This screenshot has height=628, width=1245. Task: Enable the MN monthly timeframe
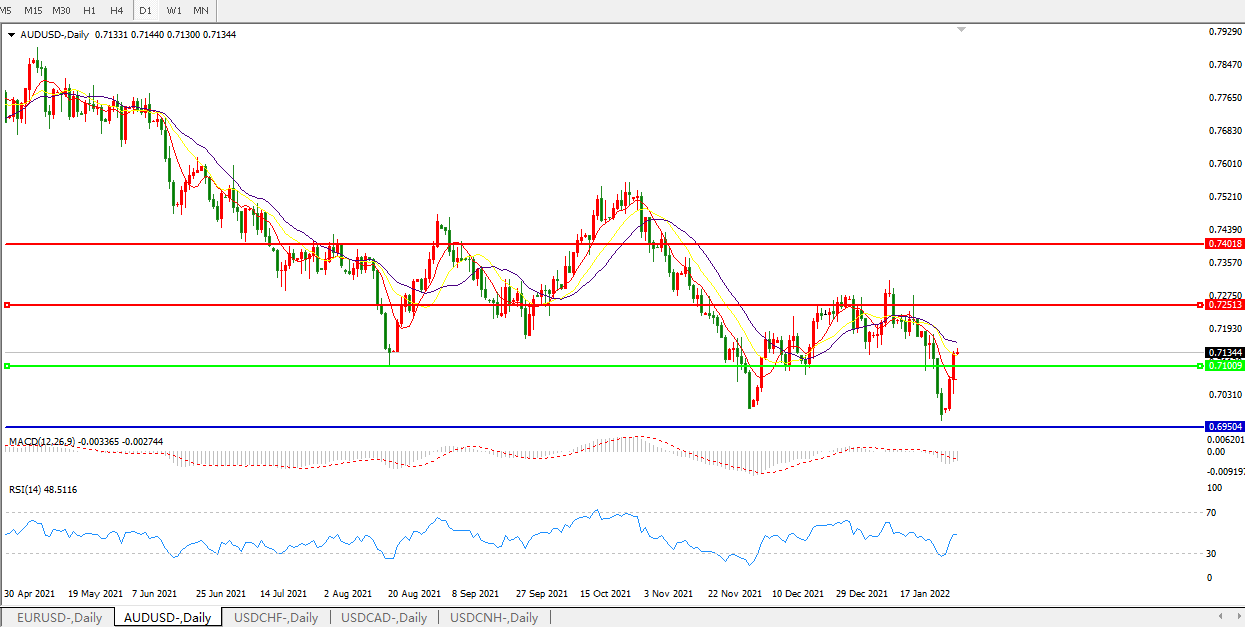coord(201,10)
